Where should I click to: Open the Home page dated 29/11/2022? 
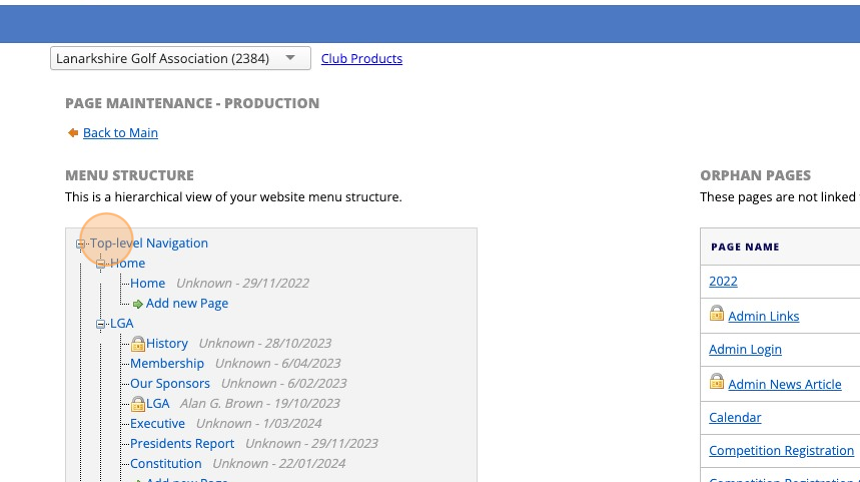148,283
